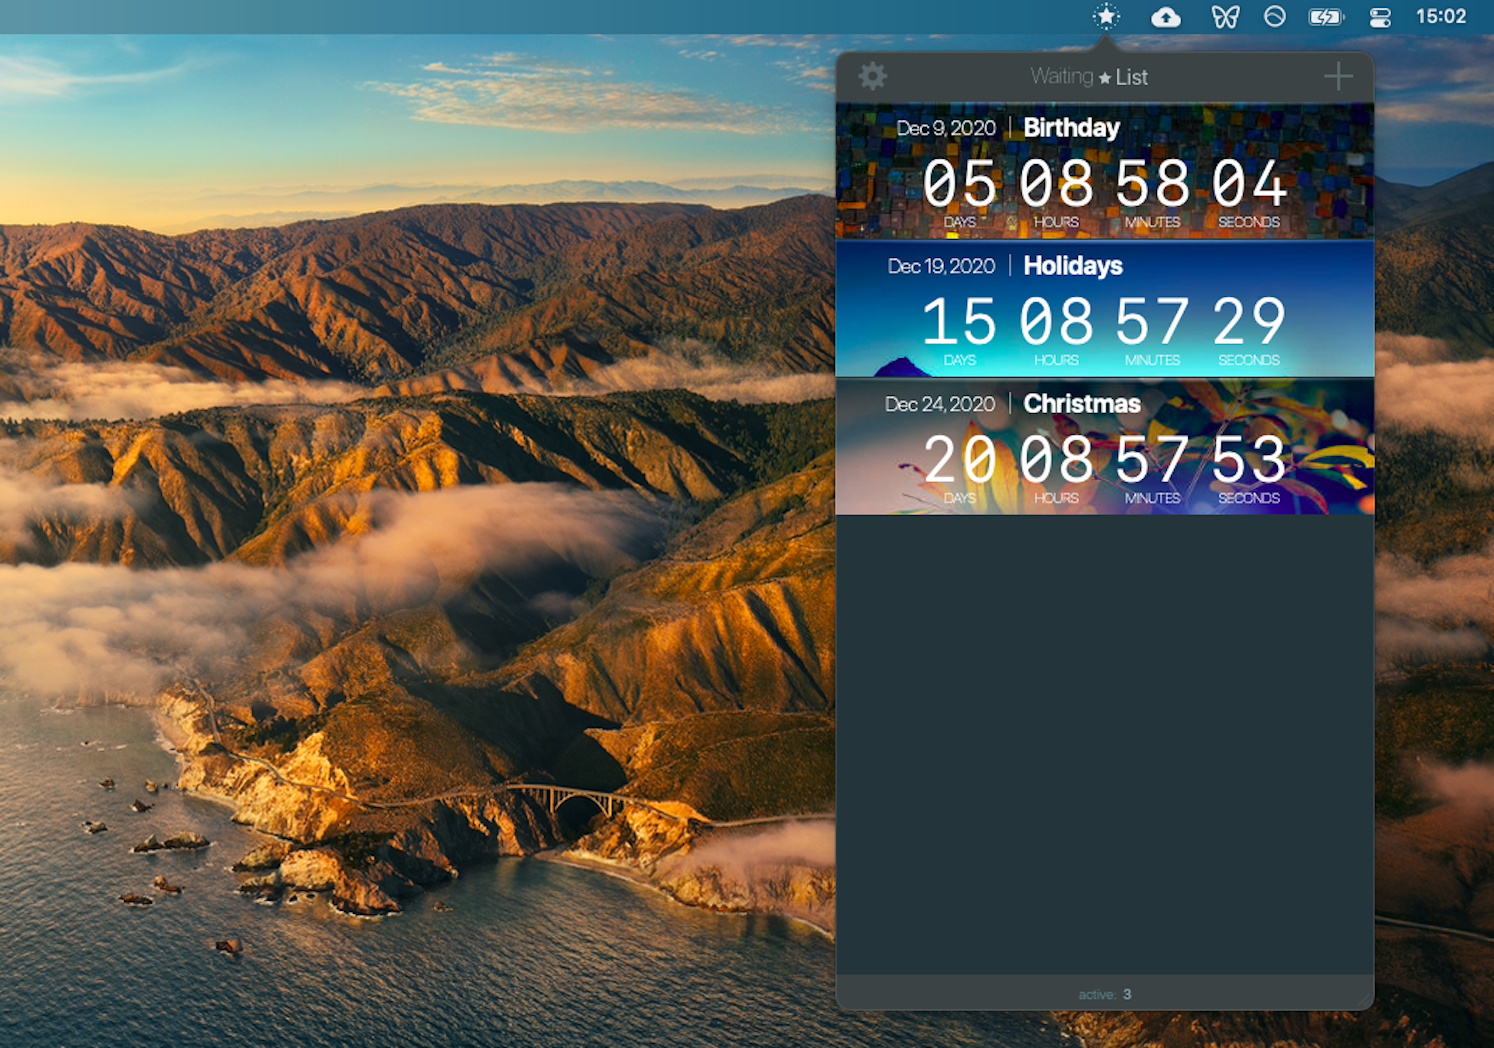Add a new countdown with the plus icon
1494x1048 pixels.
coord(1339,75)
